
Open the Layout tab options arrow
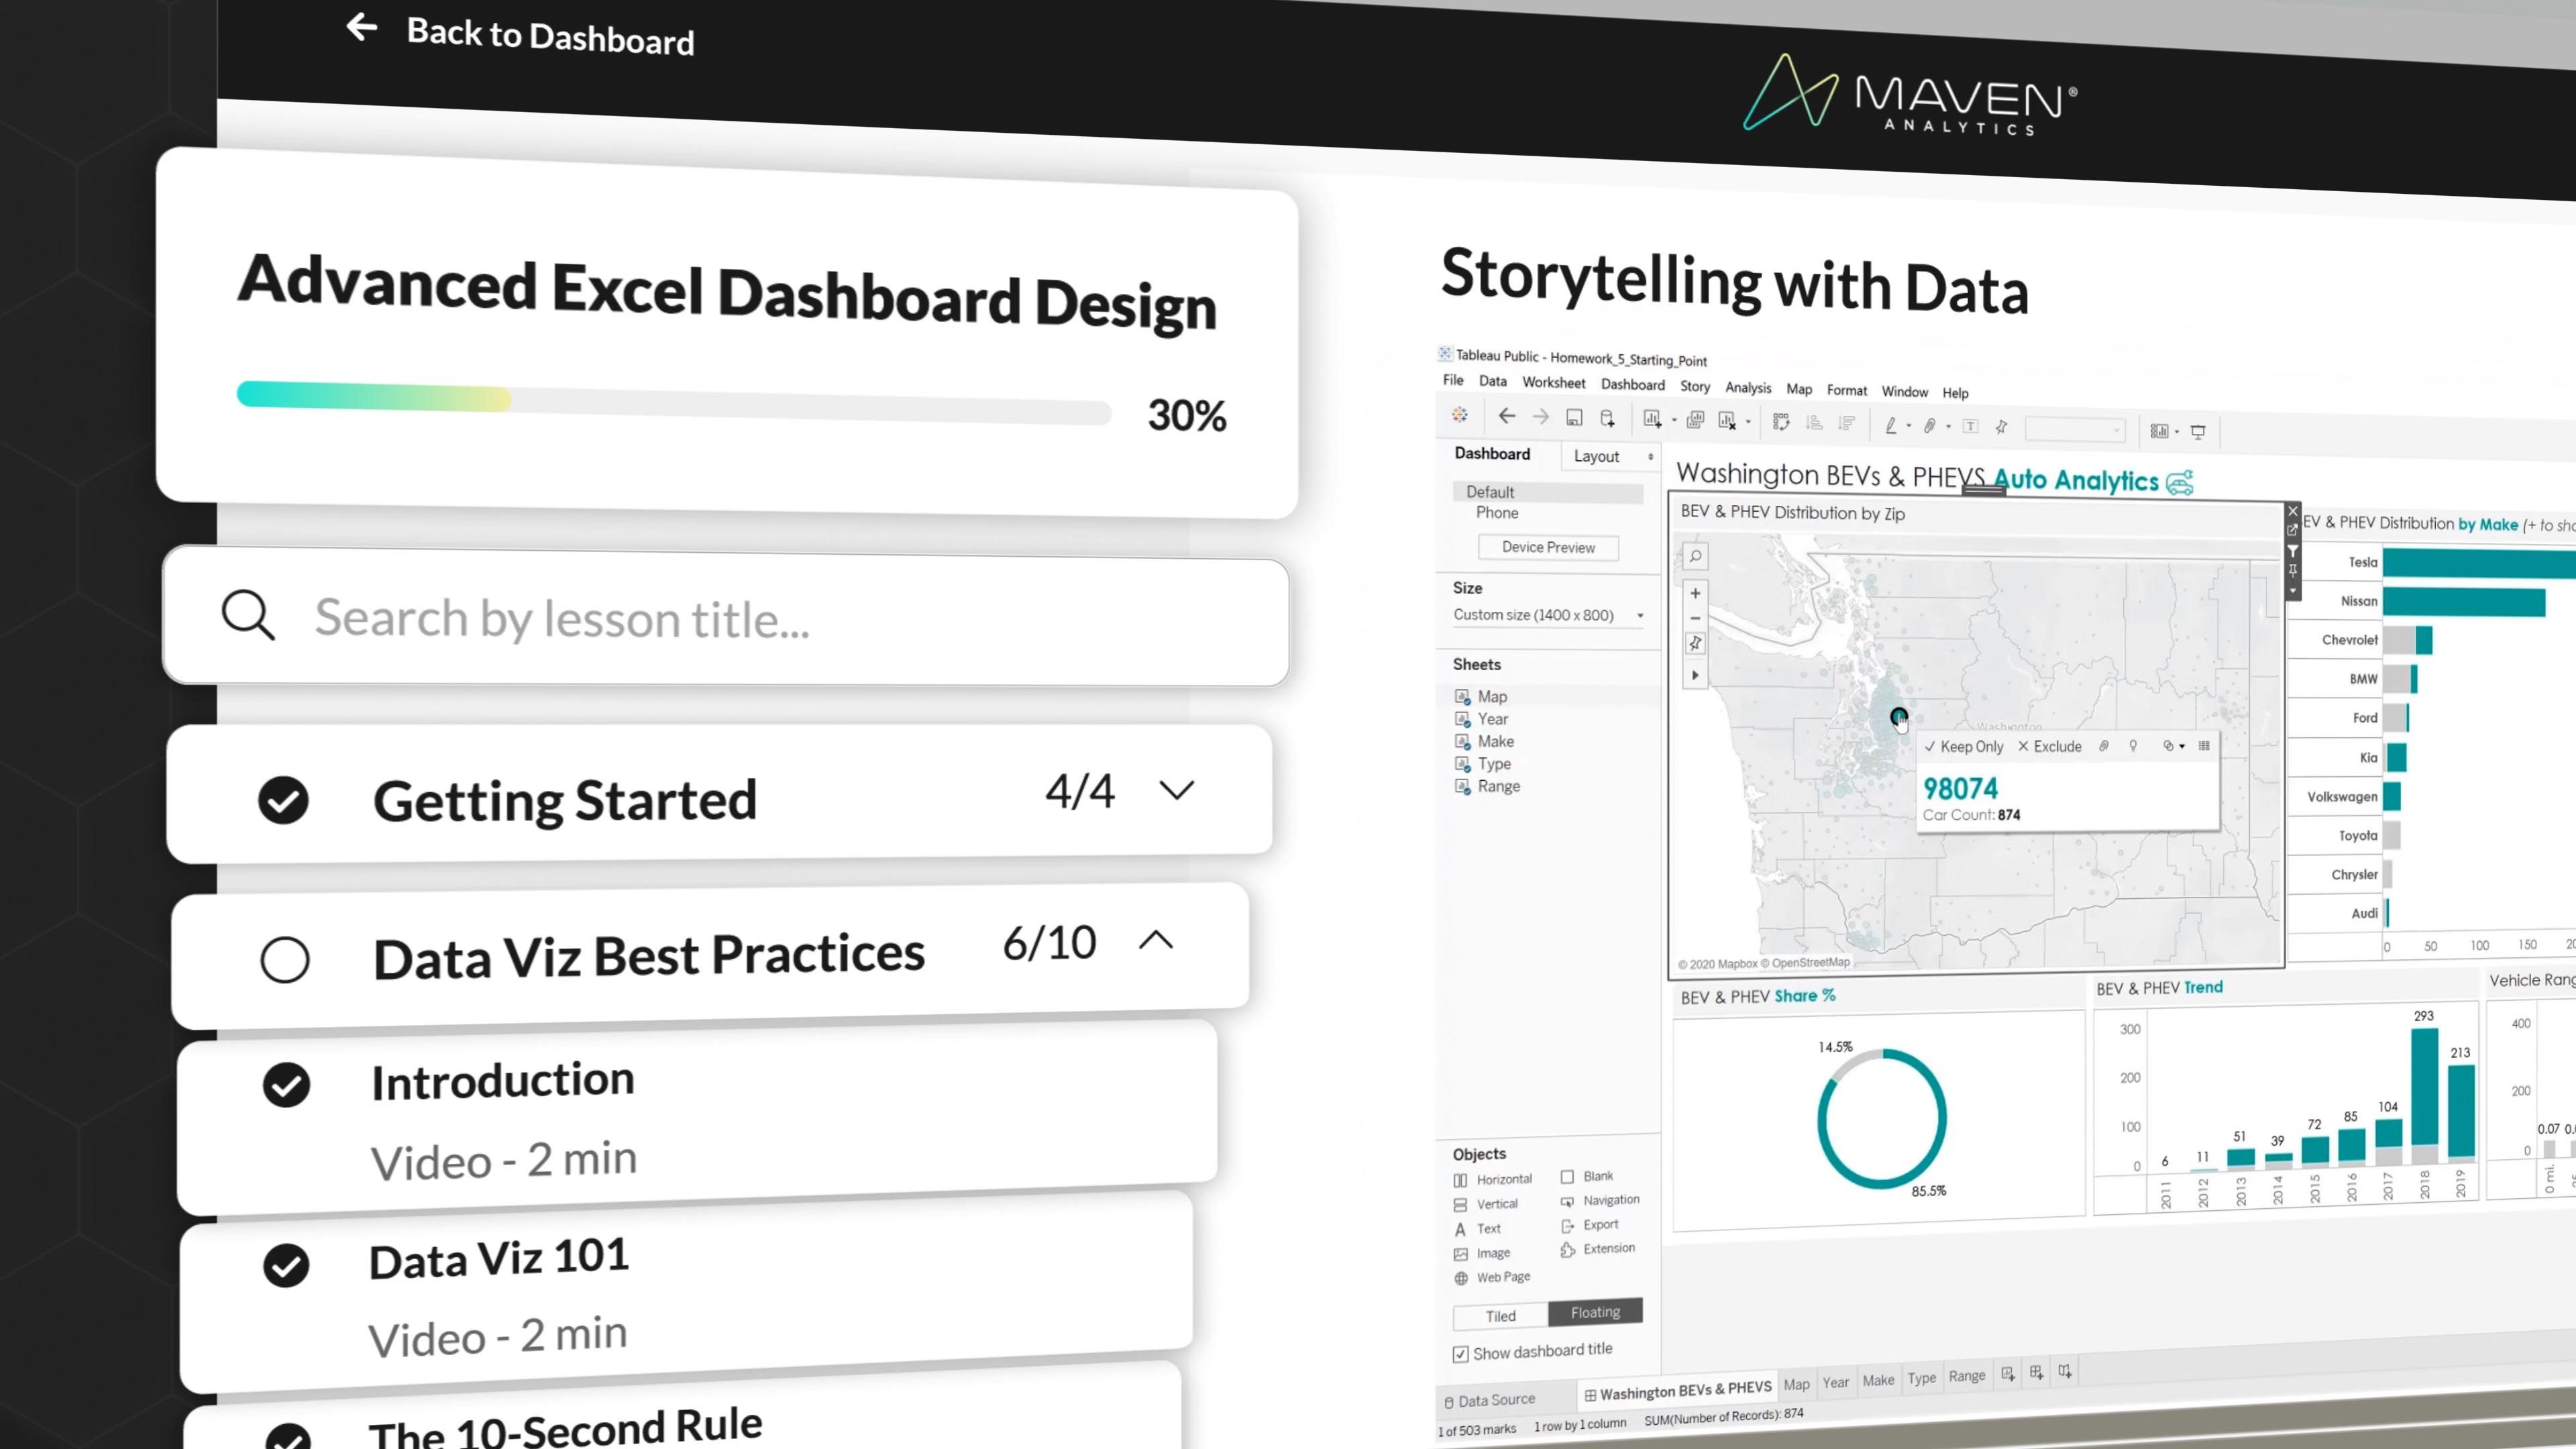click(x=1650, y=457)
